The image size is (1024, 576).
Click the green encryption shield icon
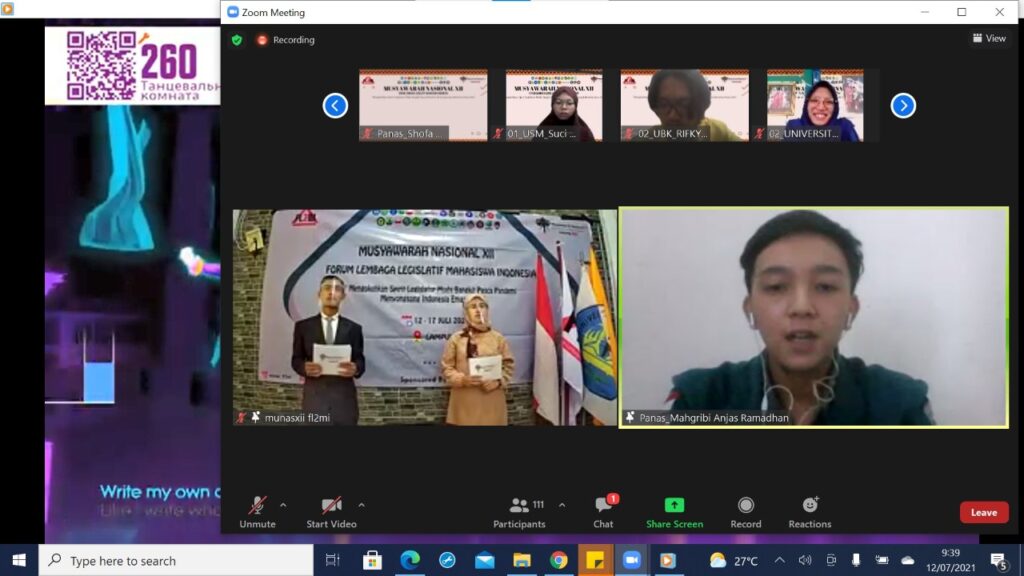[237, 40]
